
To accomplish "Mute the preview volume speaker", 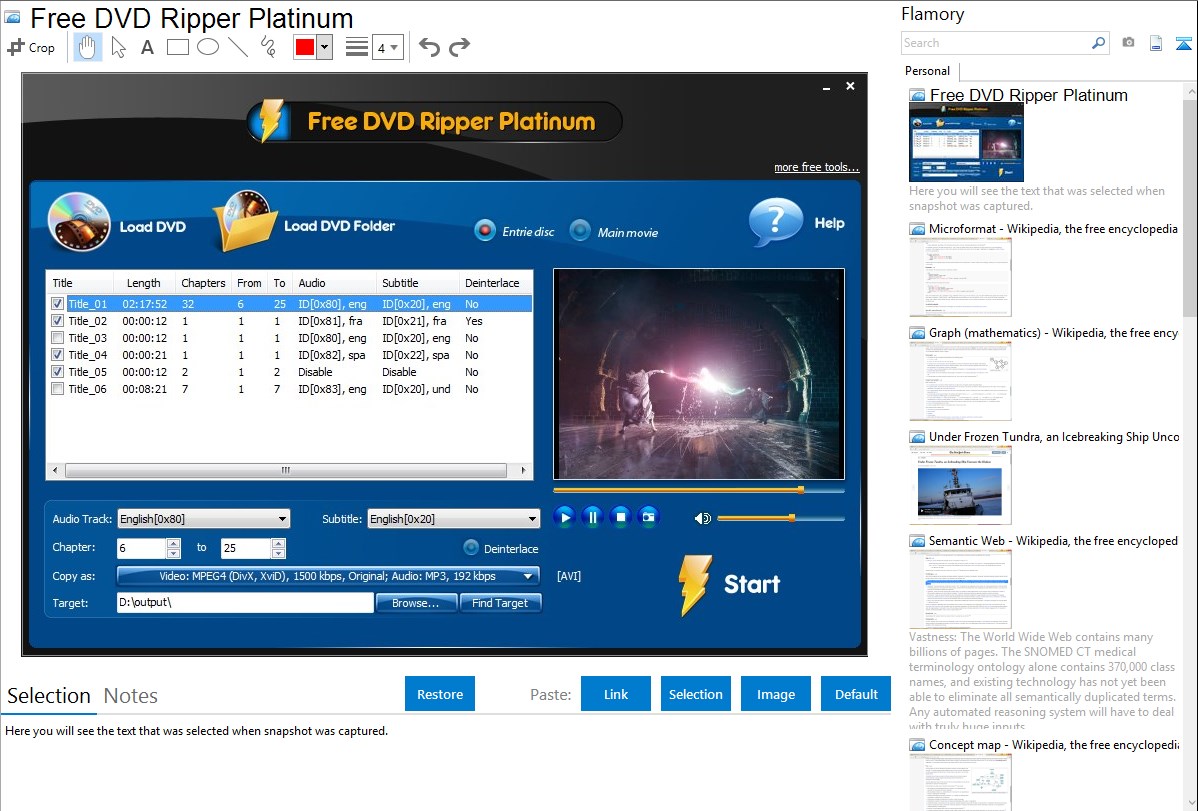I will coord(702,518).
